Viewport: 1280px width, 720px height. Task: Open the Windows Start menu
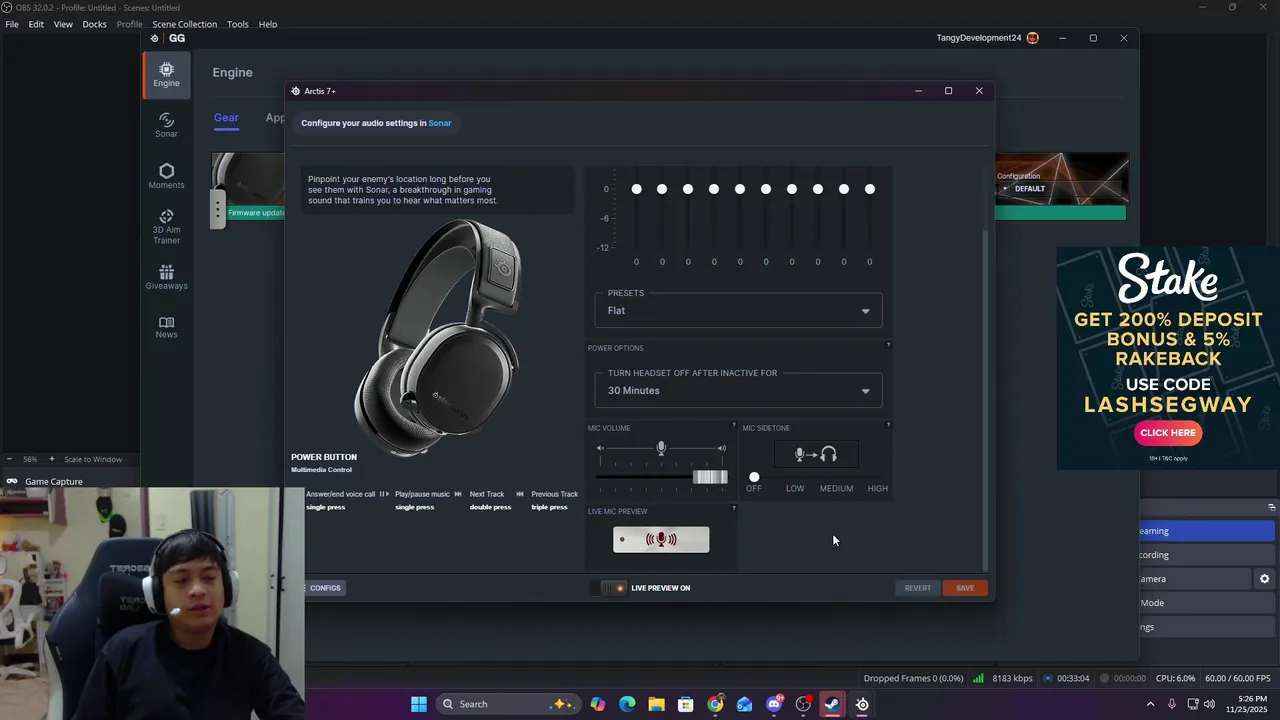point(419,704)
